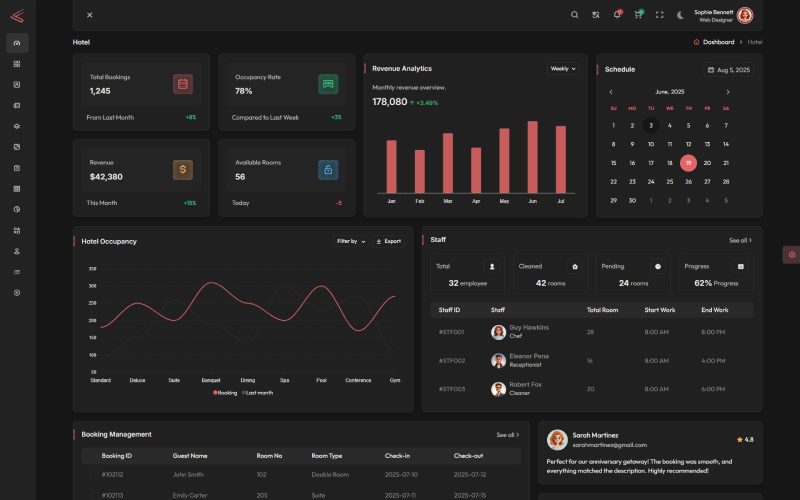
Task: Toggle dark mode with the moon icon
Action: tap(680, 15)
